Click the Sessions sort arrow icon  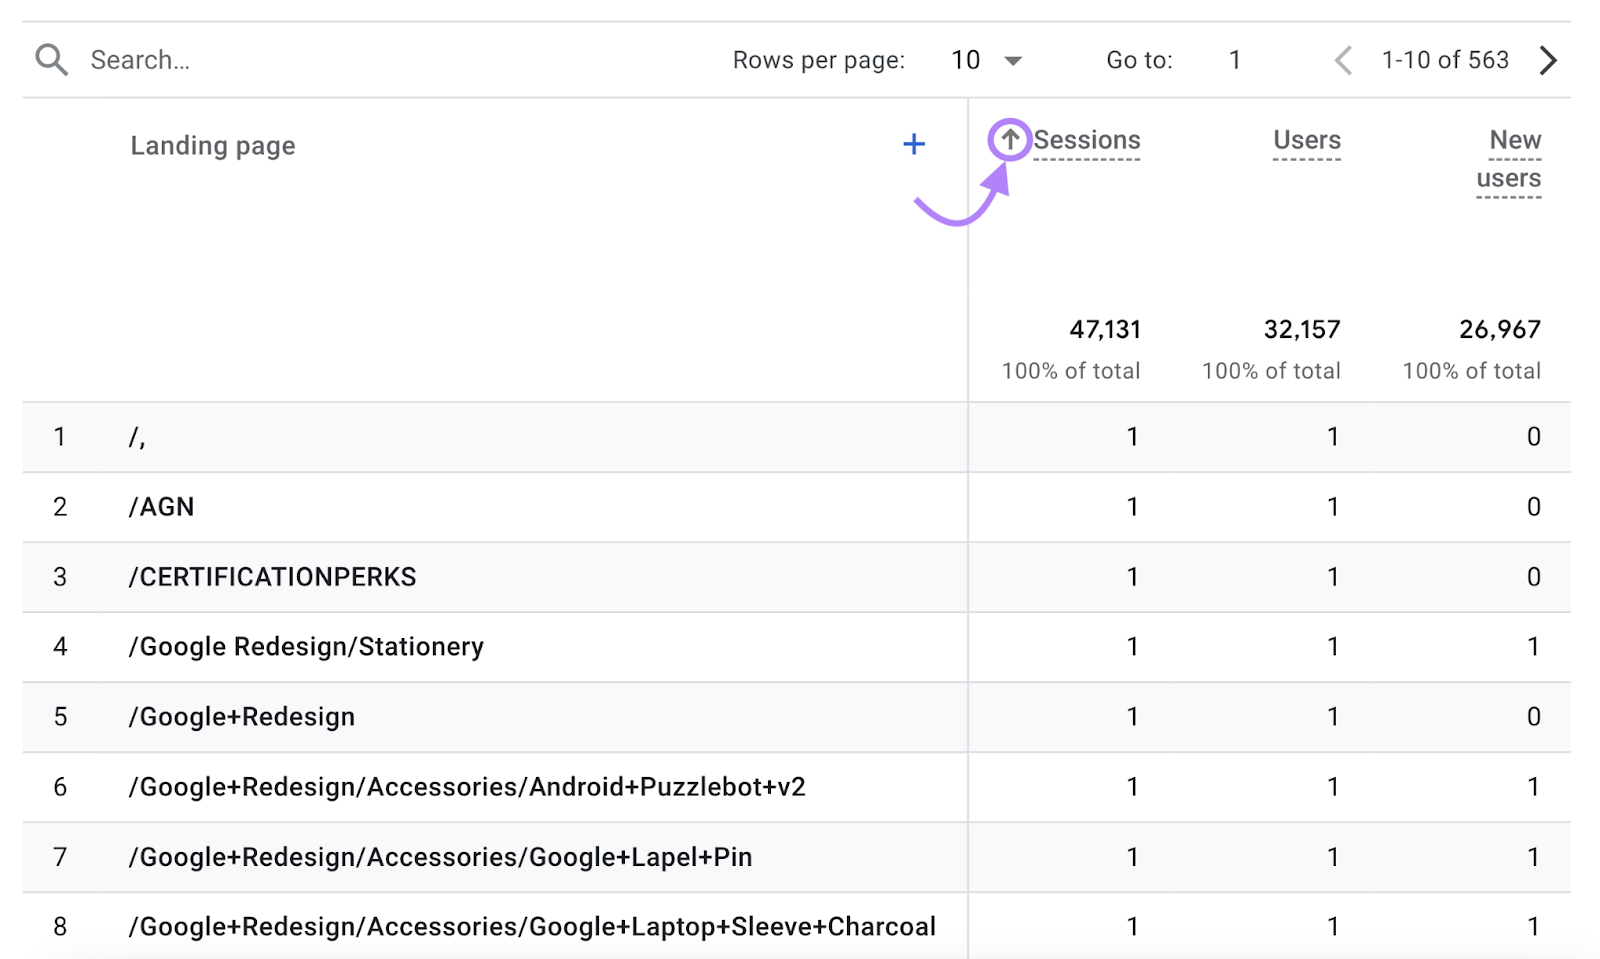1010,140
